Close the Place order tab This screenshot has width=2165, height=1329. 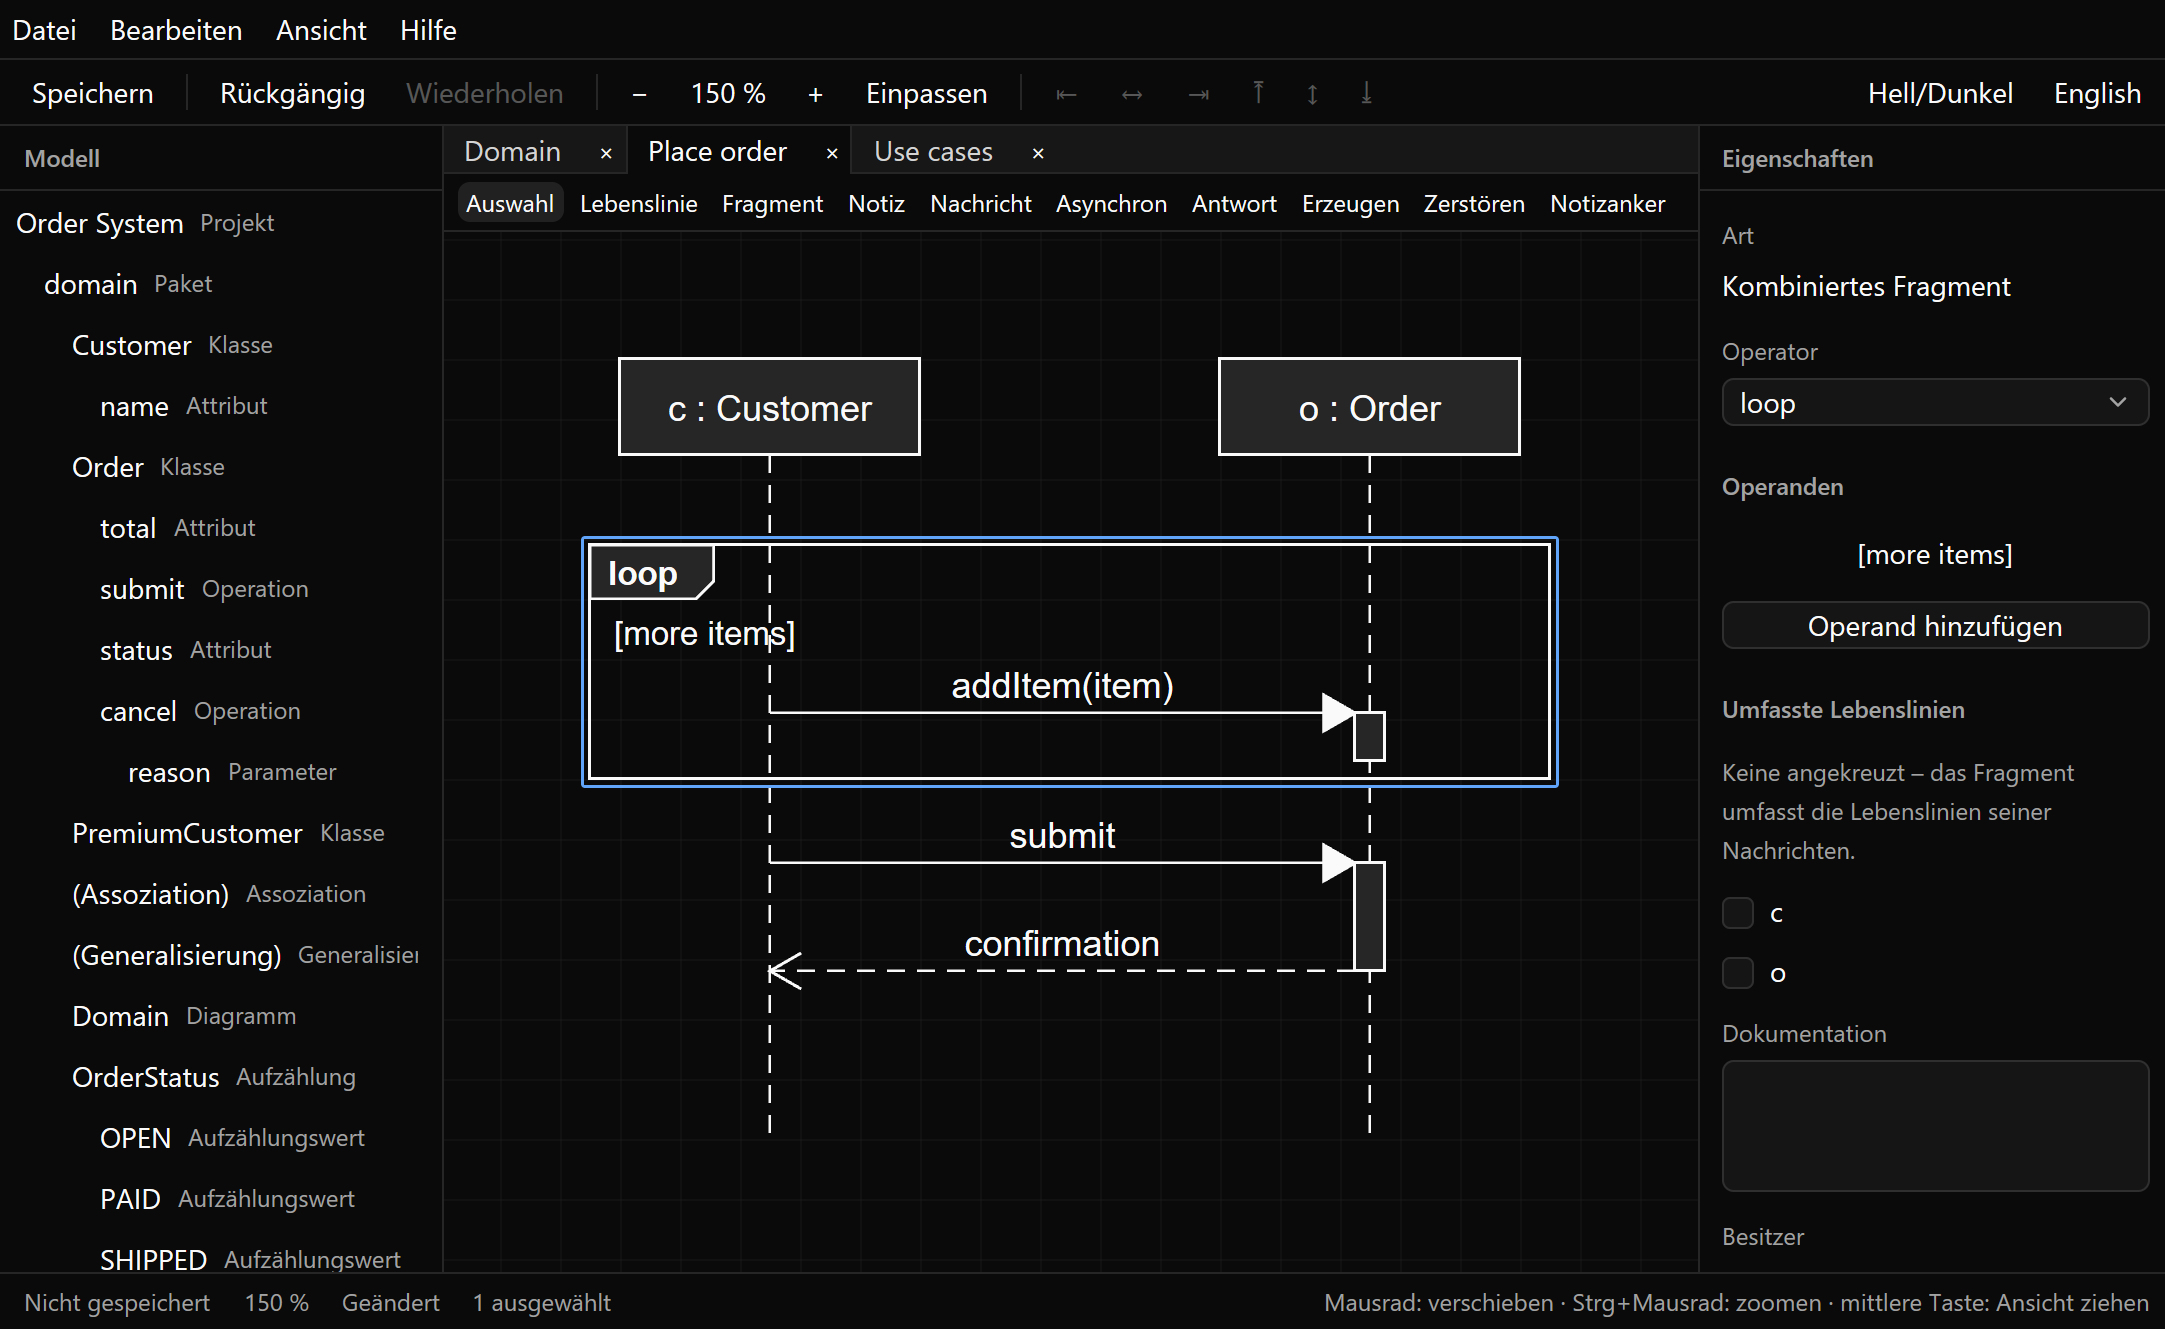pos(832,153)
